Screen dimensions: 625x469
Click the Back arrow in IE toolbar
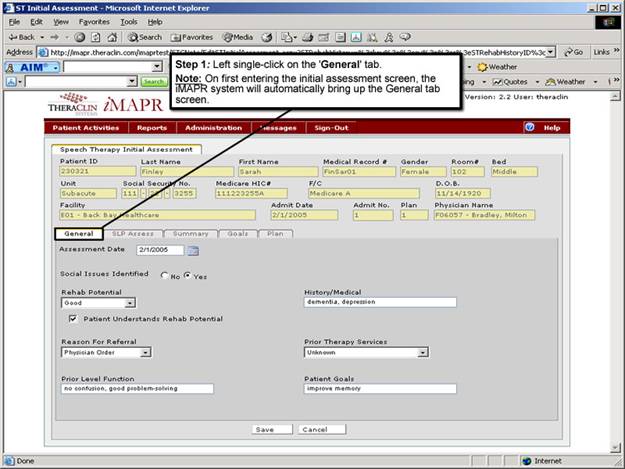click(x=21, y=37)
